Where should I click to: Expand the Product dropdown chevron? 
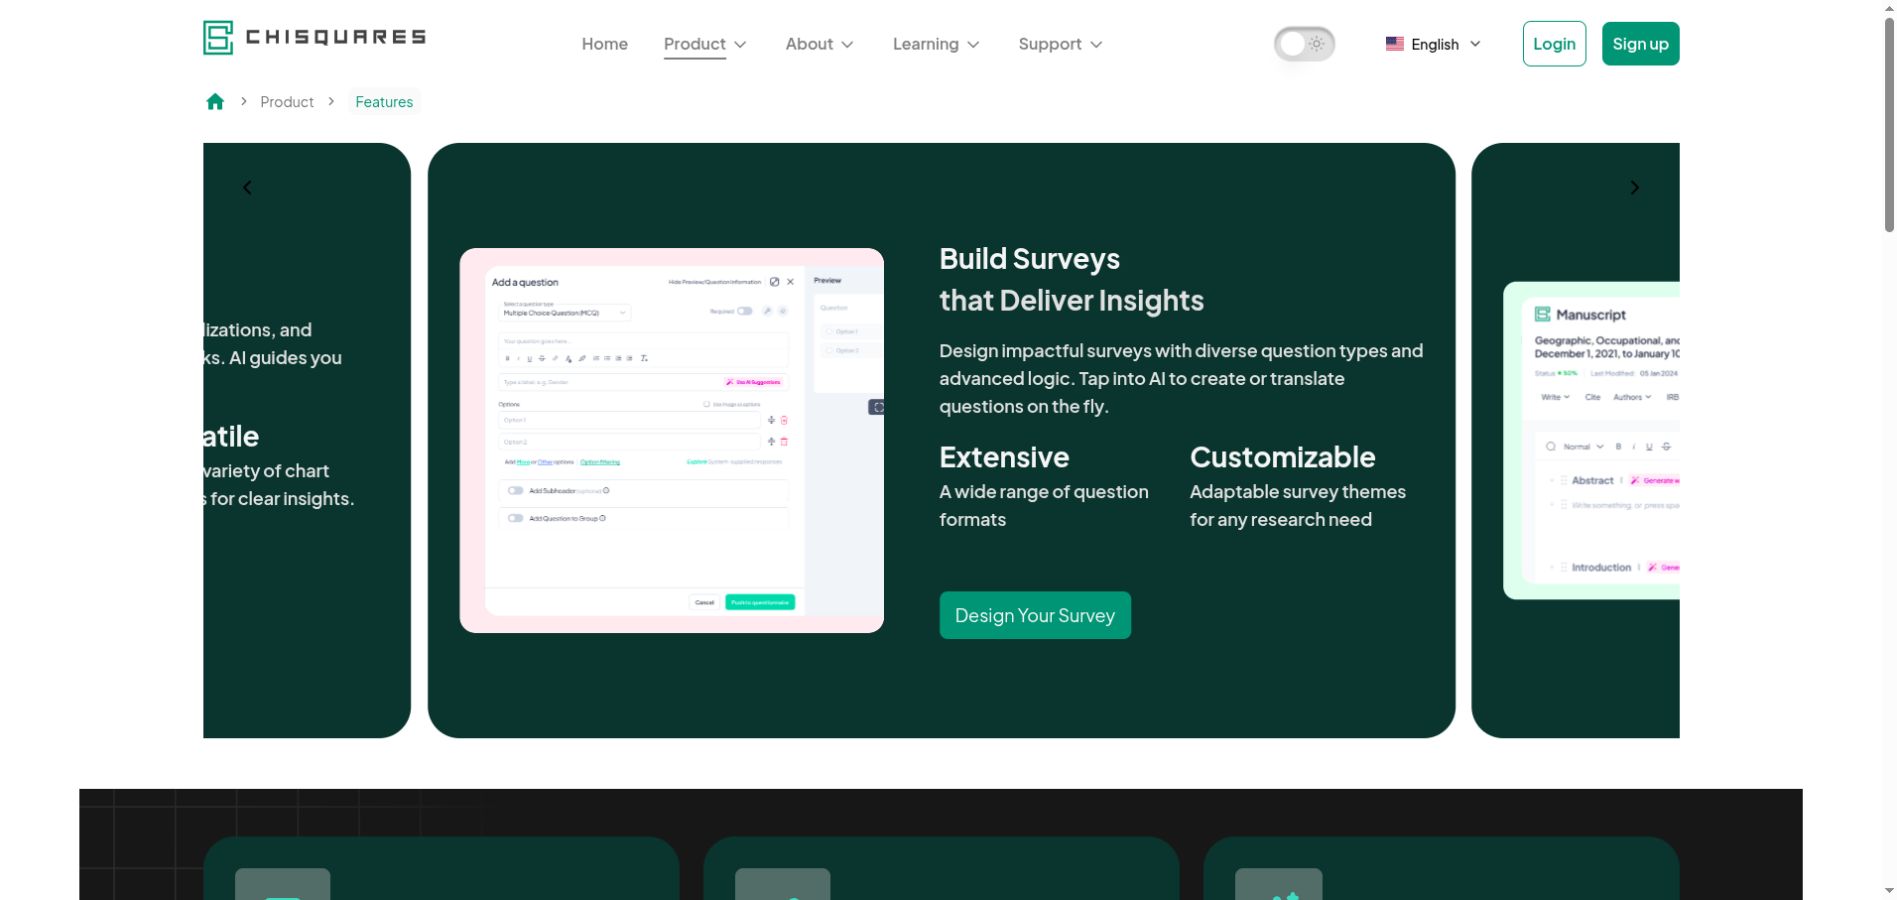coord(741,45)
